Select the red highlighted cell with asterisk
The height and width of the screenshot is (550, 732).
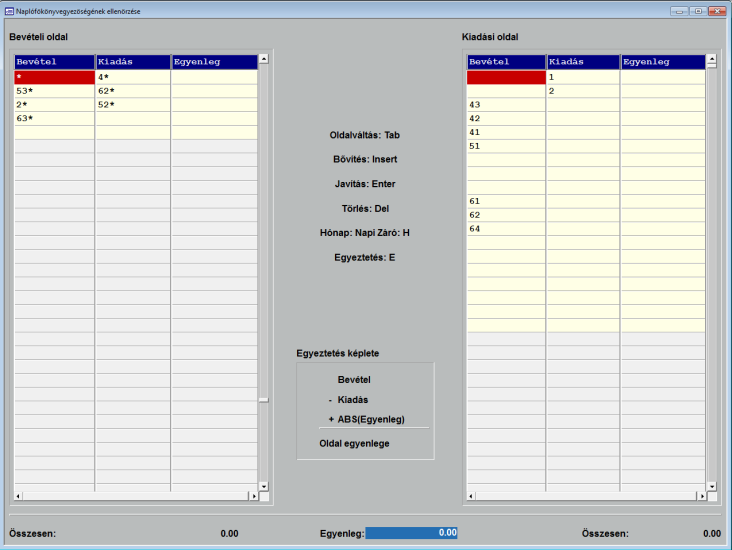(x=55, y=77)
